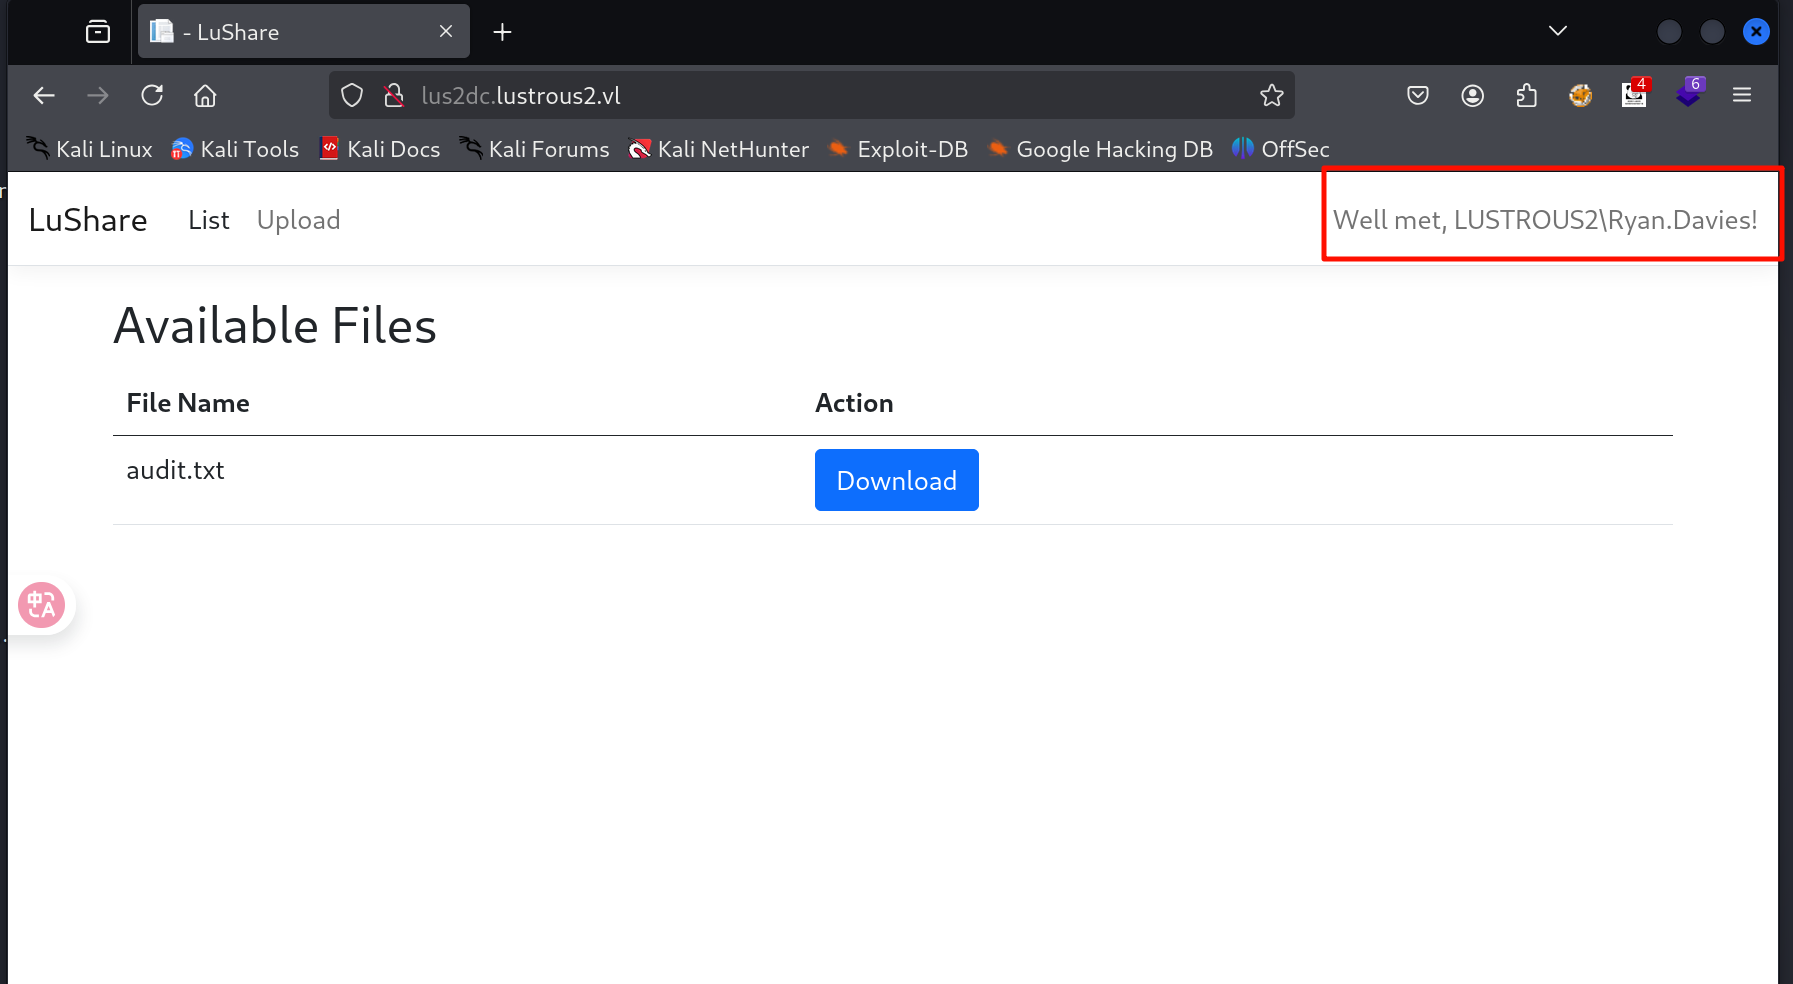1793x984 pixels.
Task: Switch to the Upload nav item
Action: click(298, 220)
